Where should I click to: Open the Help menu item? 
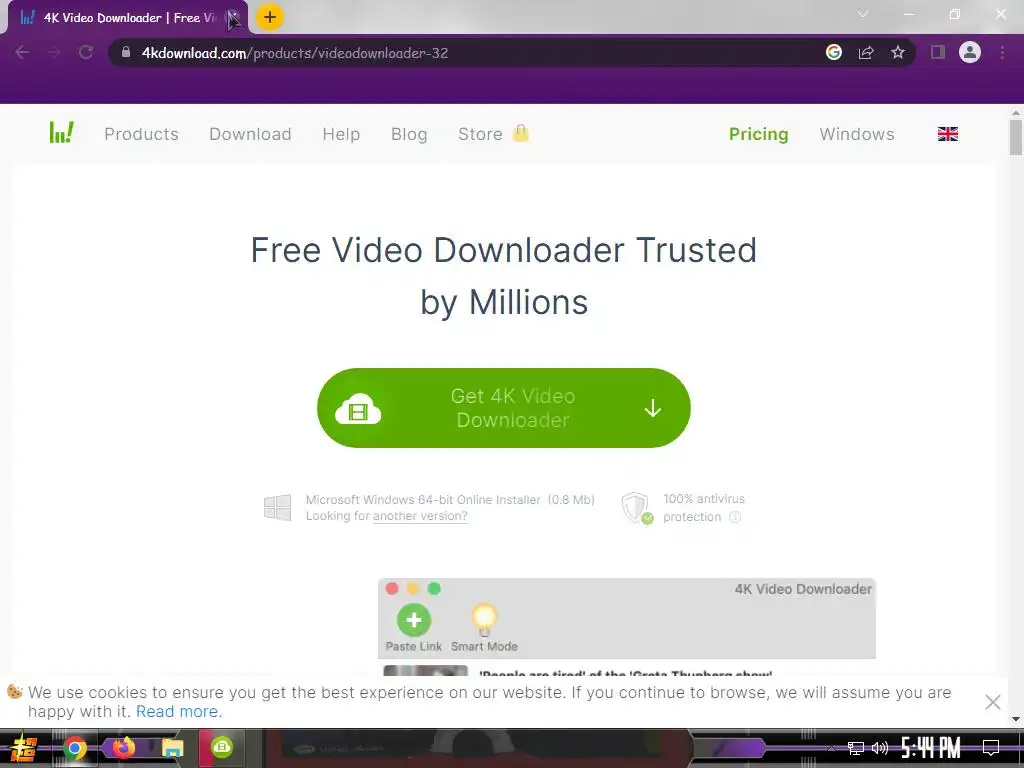[341, 134]
